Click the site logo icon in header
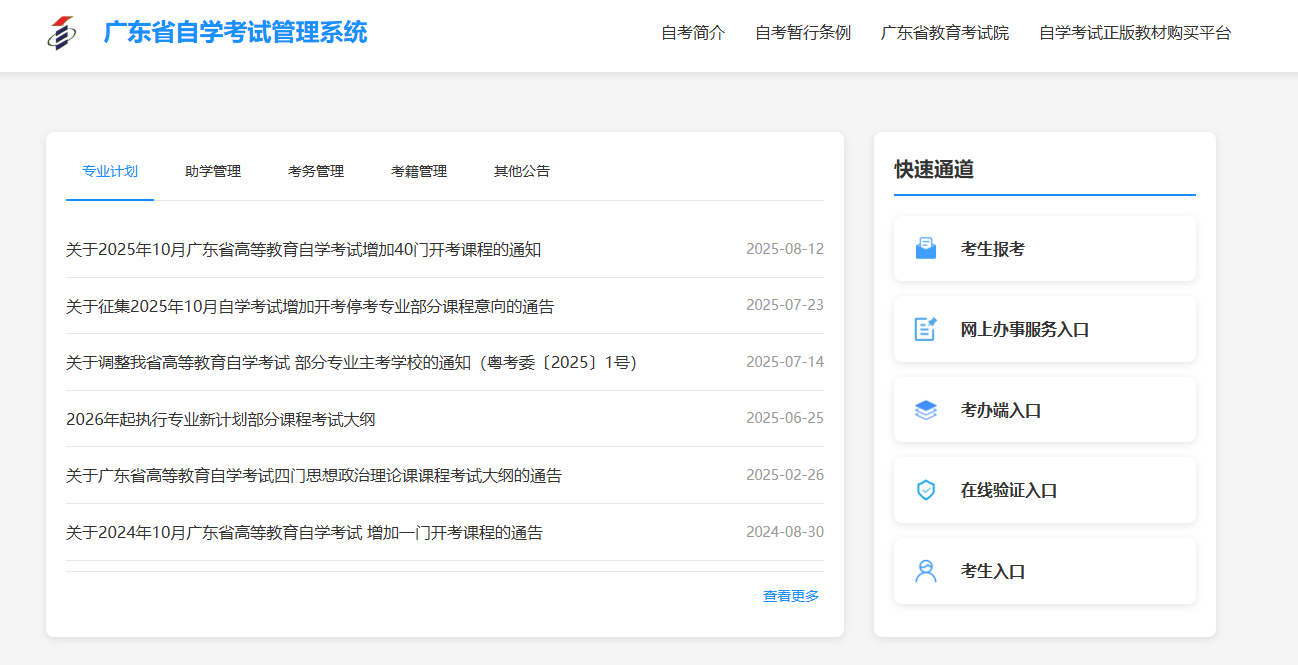 pyautogui.click(x=61, y=33)
